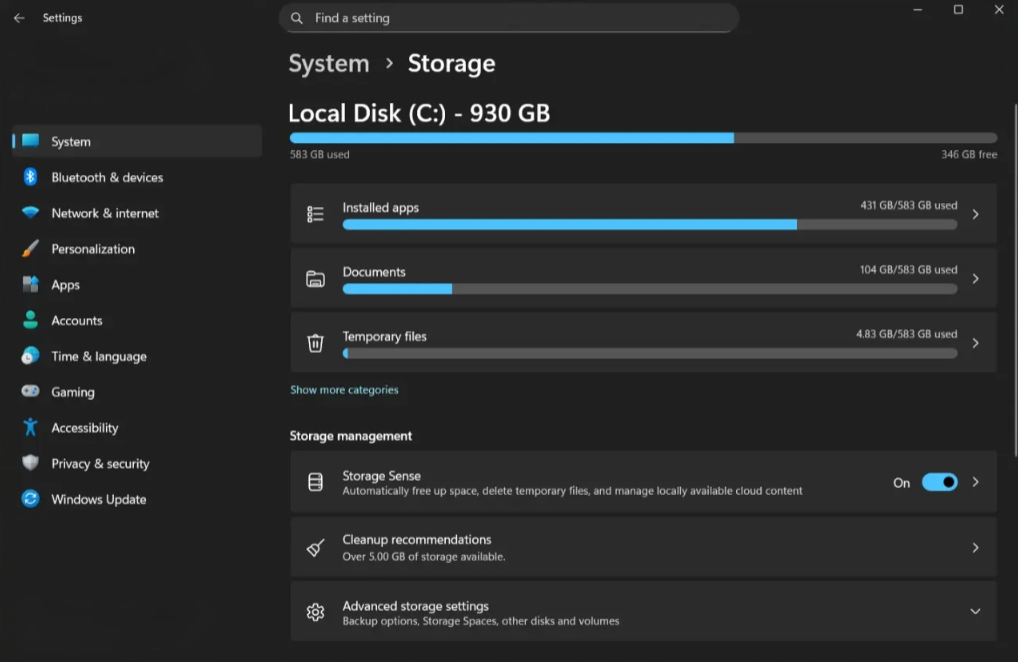Screen dimensions: 1018x662
Task: Click the Storage breadcrumb title
Action: [451, 64]
